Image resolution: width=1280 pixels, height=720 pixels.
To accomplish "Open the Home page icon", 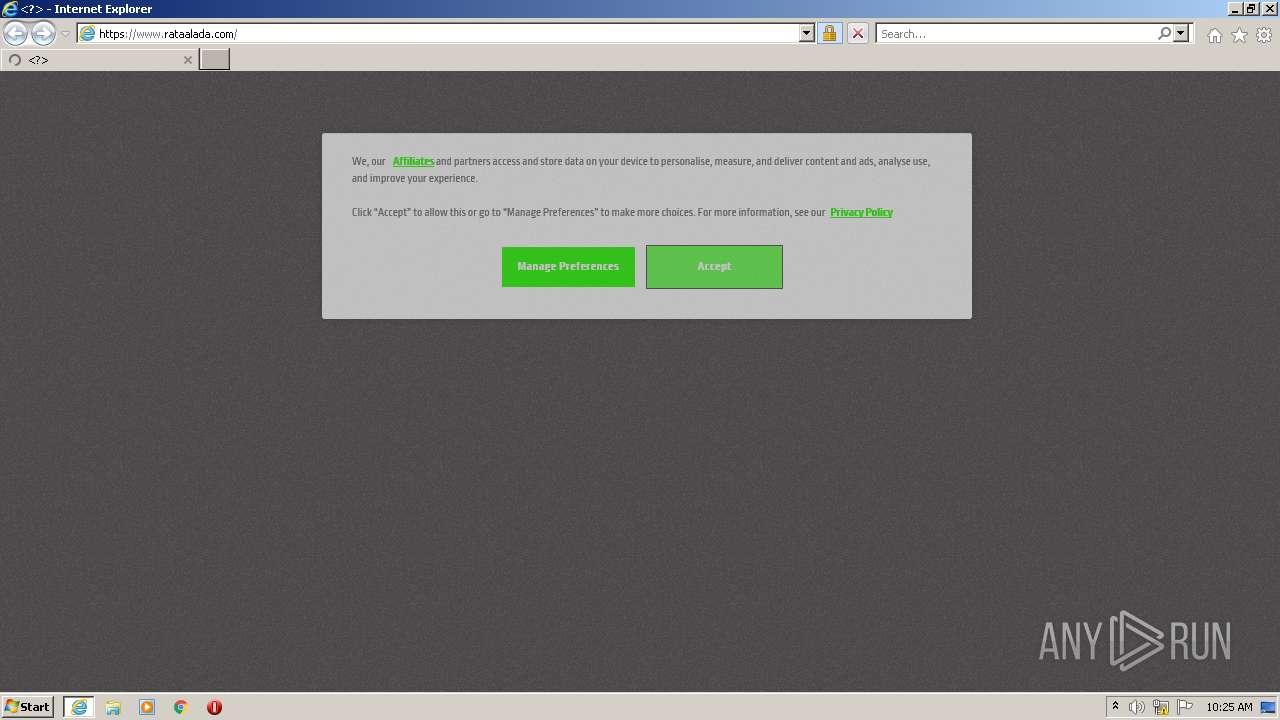I will (1214, 35).
